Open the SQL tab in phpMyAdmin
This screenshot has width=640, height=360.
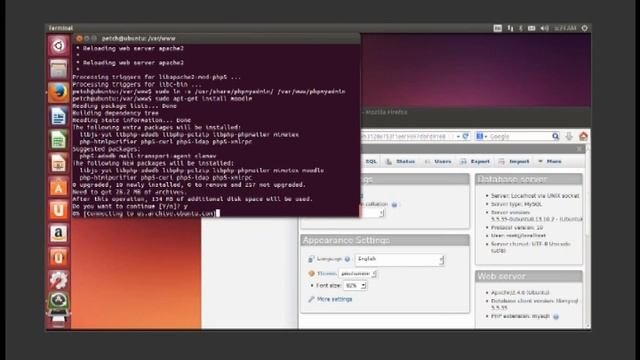tap(371, 162)
